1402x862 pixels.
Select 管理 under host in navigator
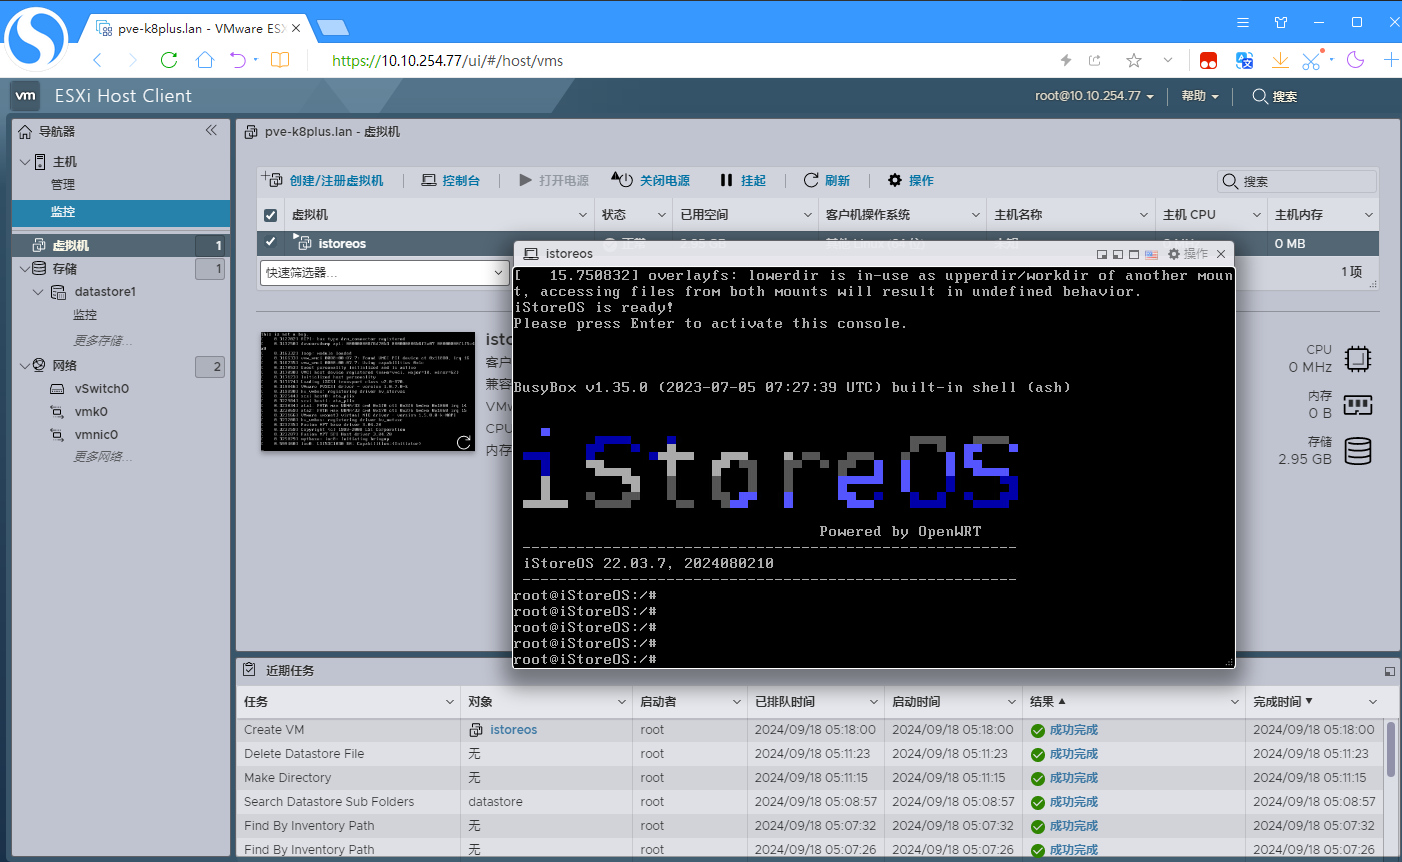[x=63, y=184]
